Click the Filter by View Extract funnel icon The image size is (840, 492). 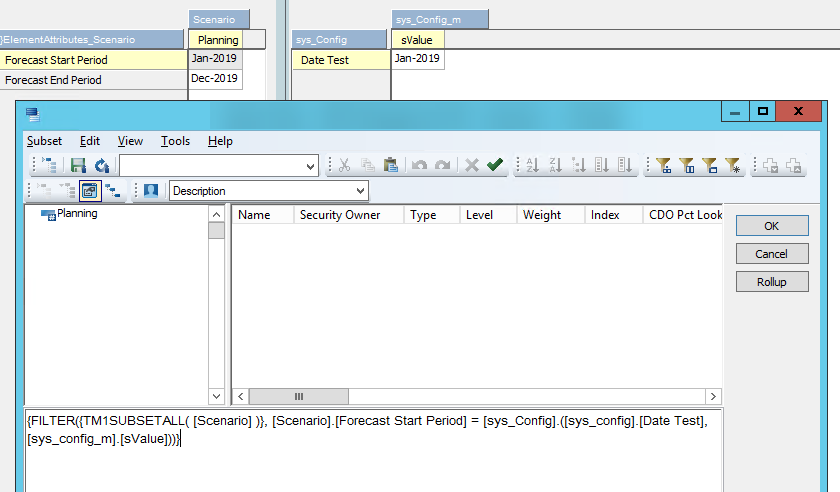(x=709, y=165)
